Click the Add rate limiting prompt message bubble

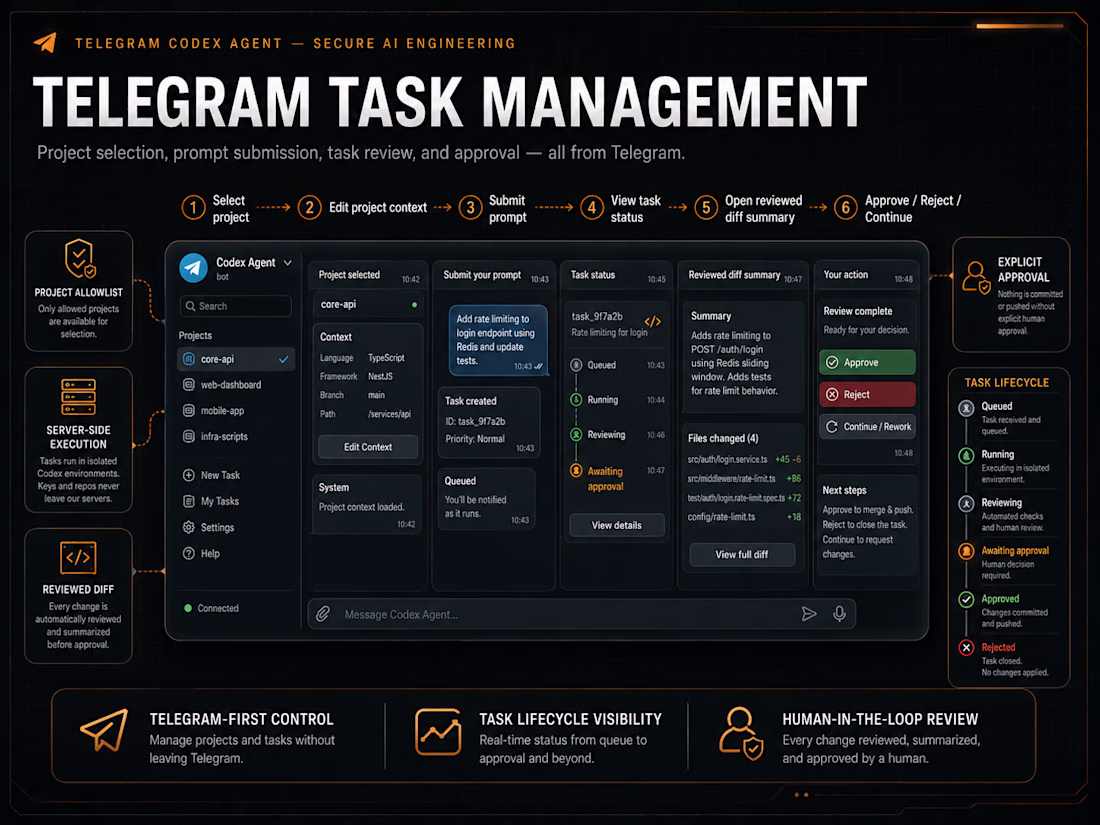498,340
